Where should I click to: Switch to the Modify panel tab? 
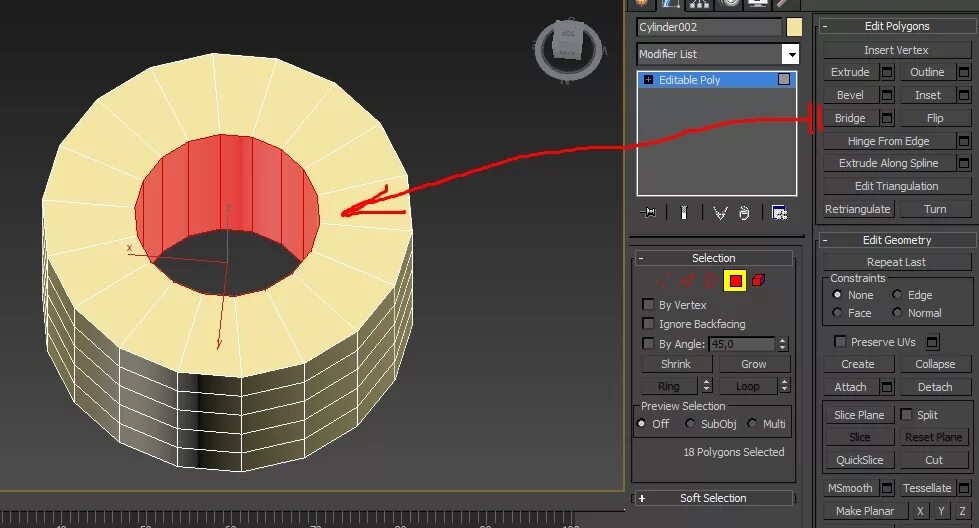(x=670, y=4)
